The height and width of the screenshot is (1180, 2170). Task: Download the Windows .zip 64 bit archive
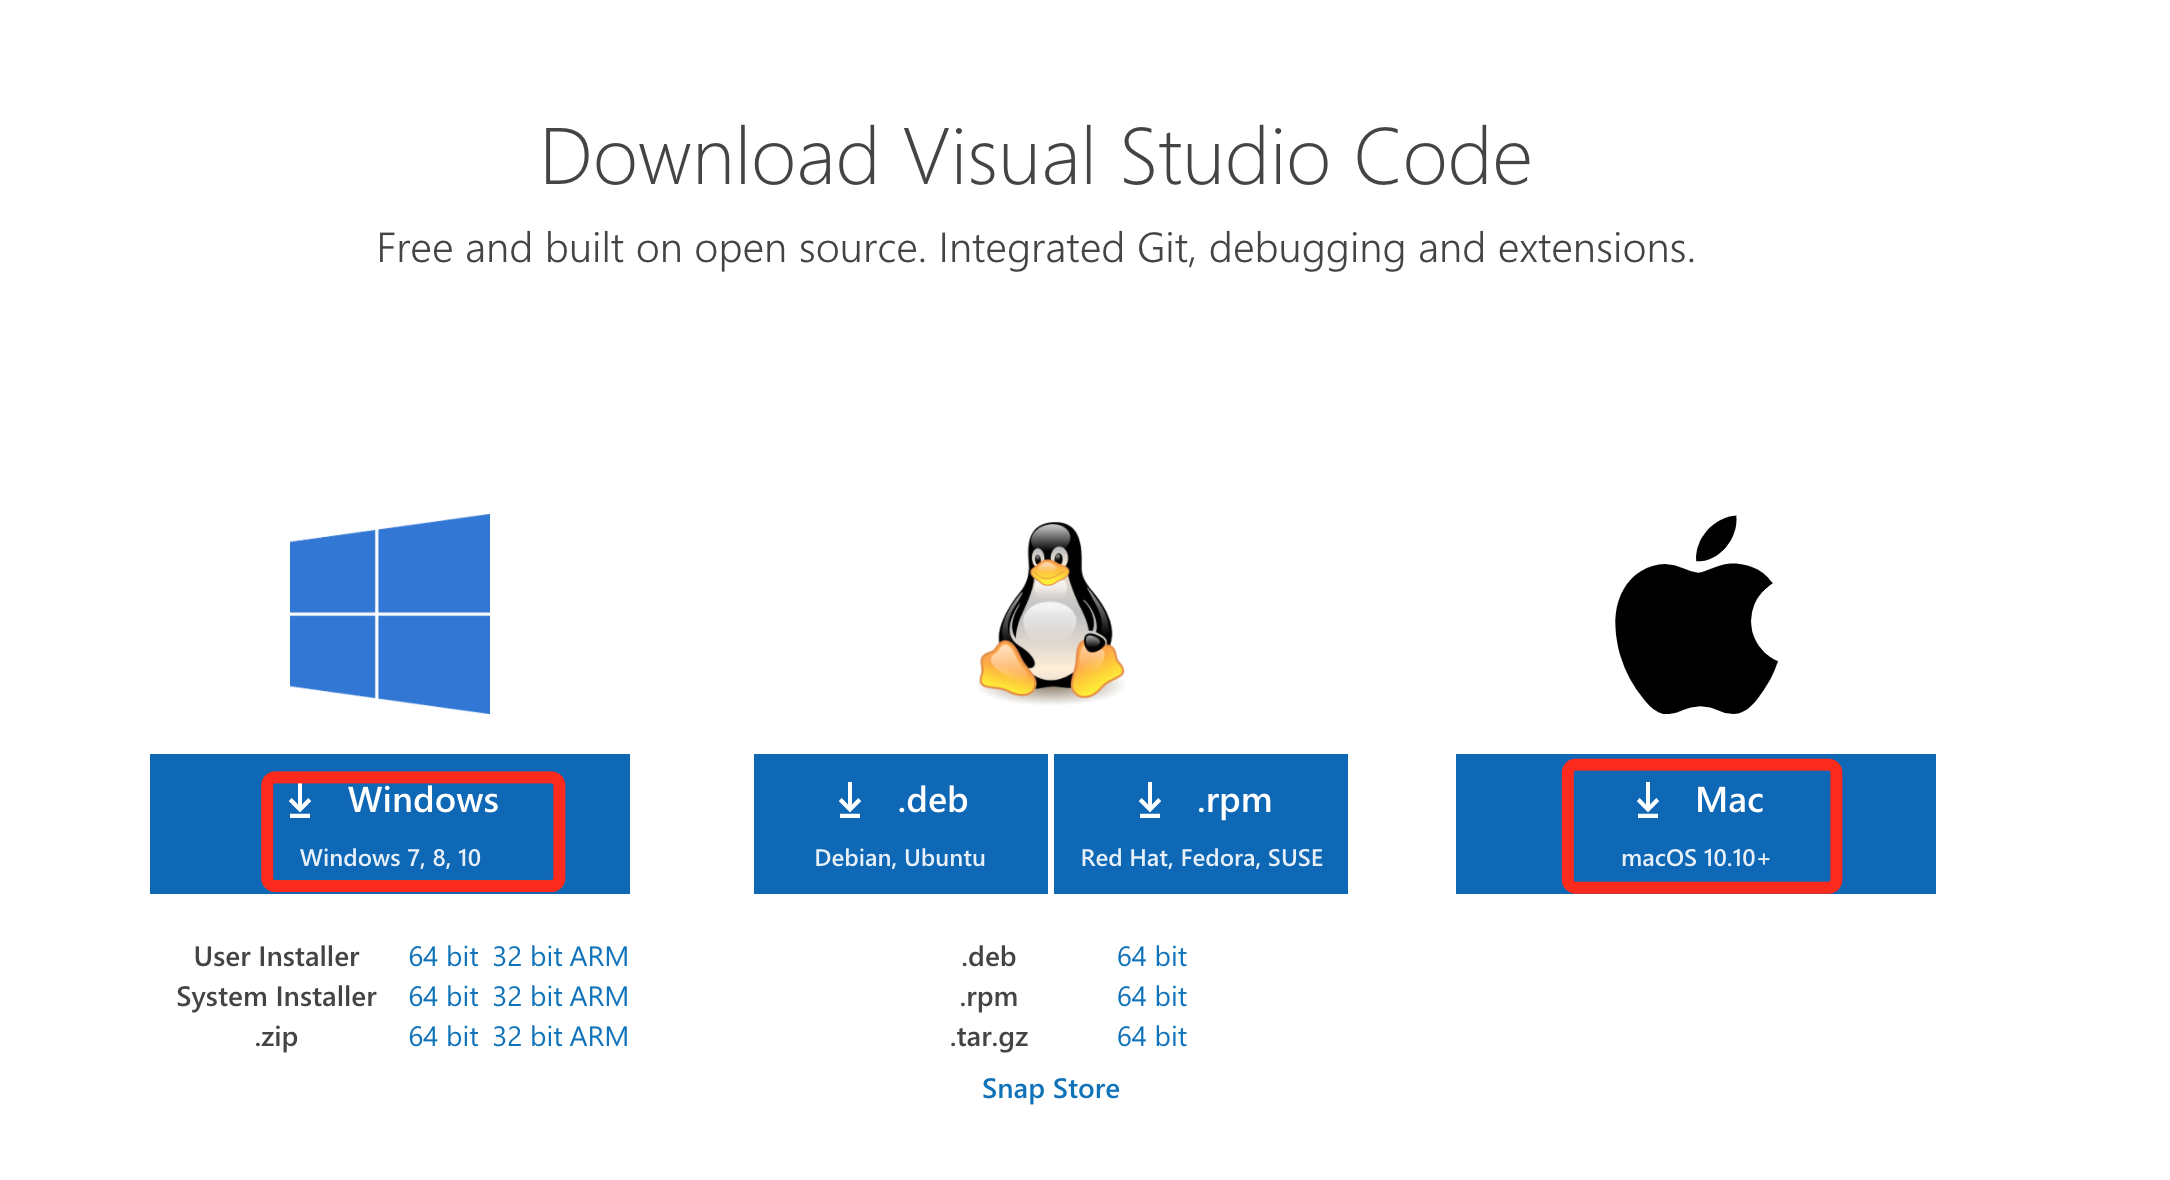click(443, 1037)
